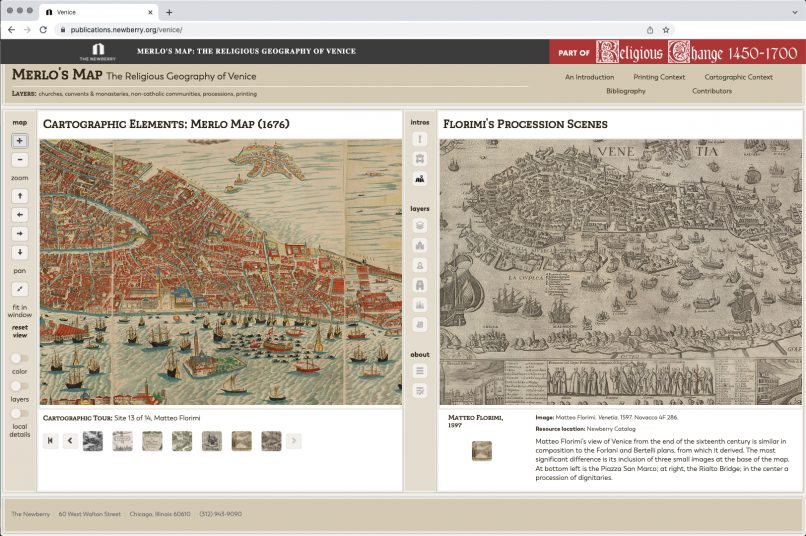Image resolution: width=806 pixels, height=536 pixels.
Task: Pan the map left with the left arrow
Action: click(20, 215)
